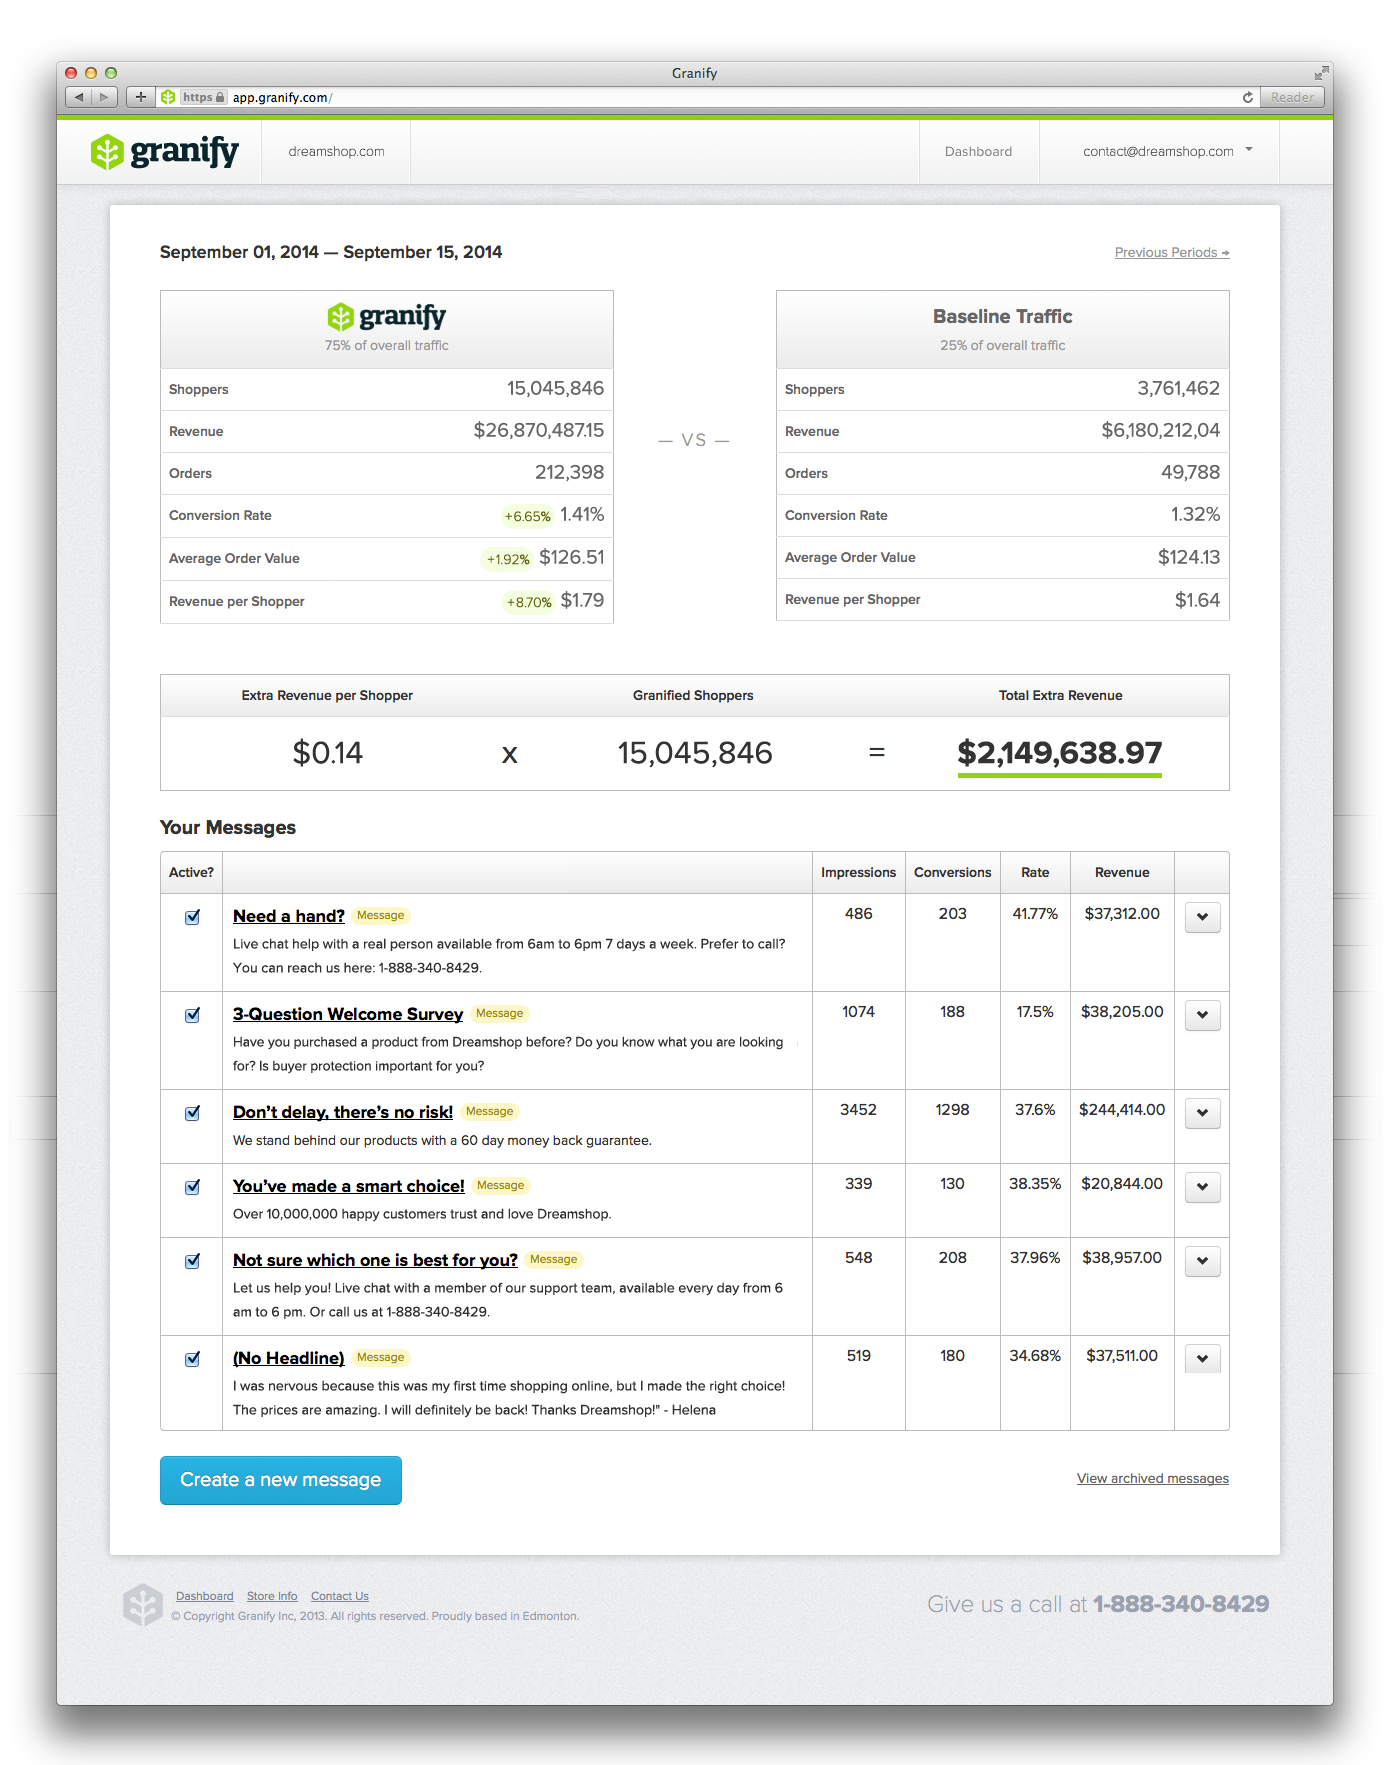
Task: Click Revenue column header in messages table
Action: [x=1122, y=873]
